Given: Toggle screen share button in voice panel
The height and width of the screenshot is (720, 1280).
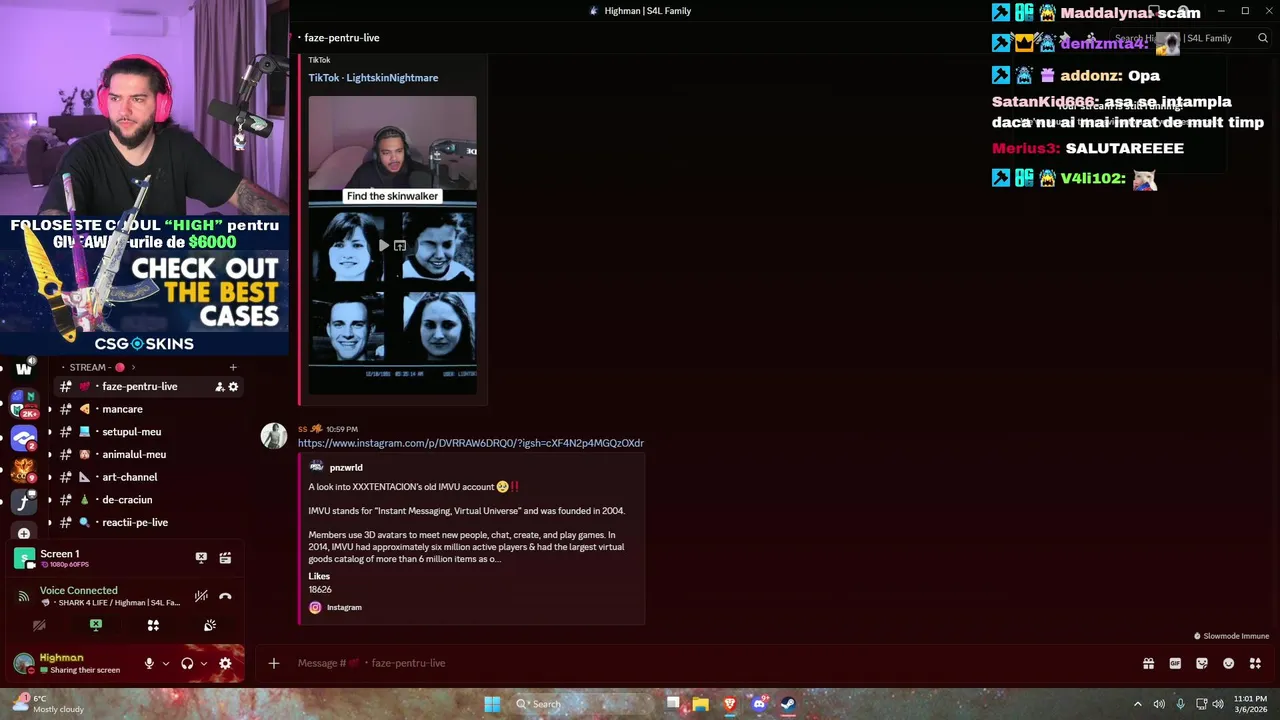Looking at the screenshot, I should coord(96,625).
